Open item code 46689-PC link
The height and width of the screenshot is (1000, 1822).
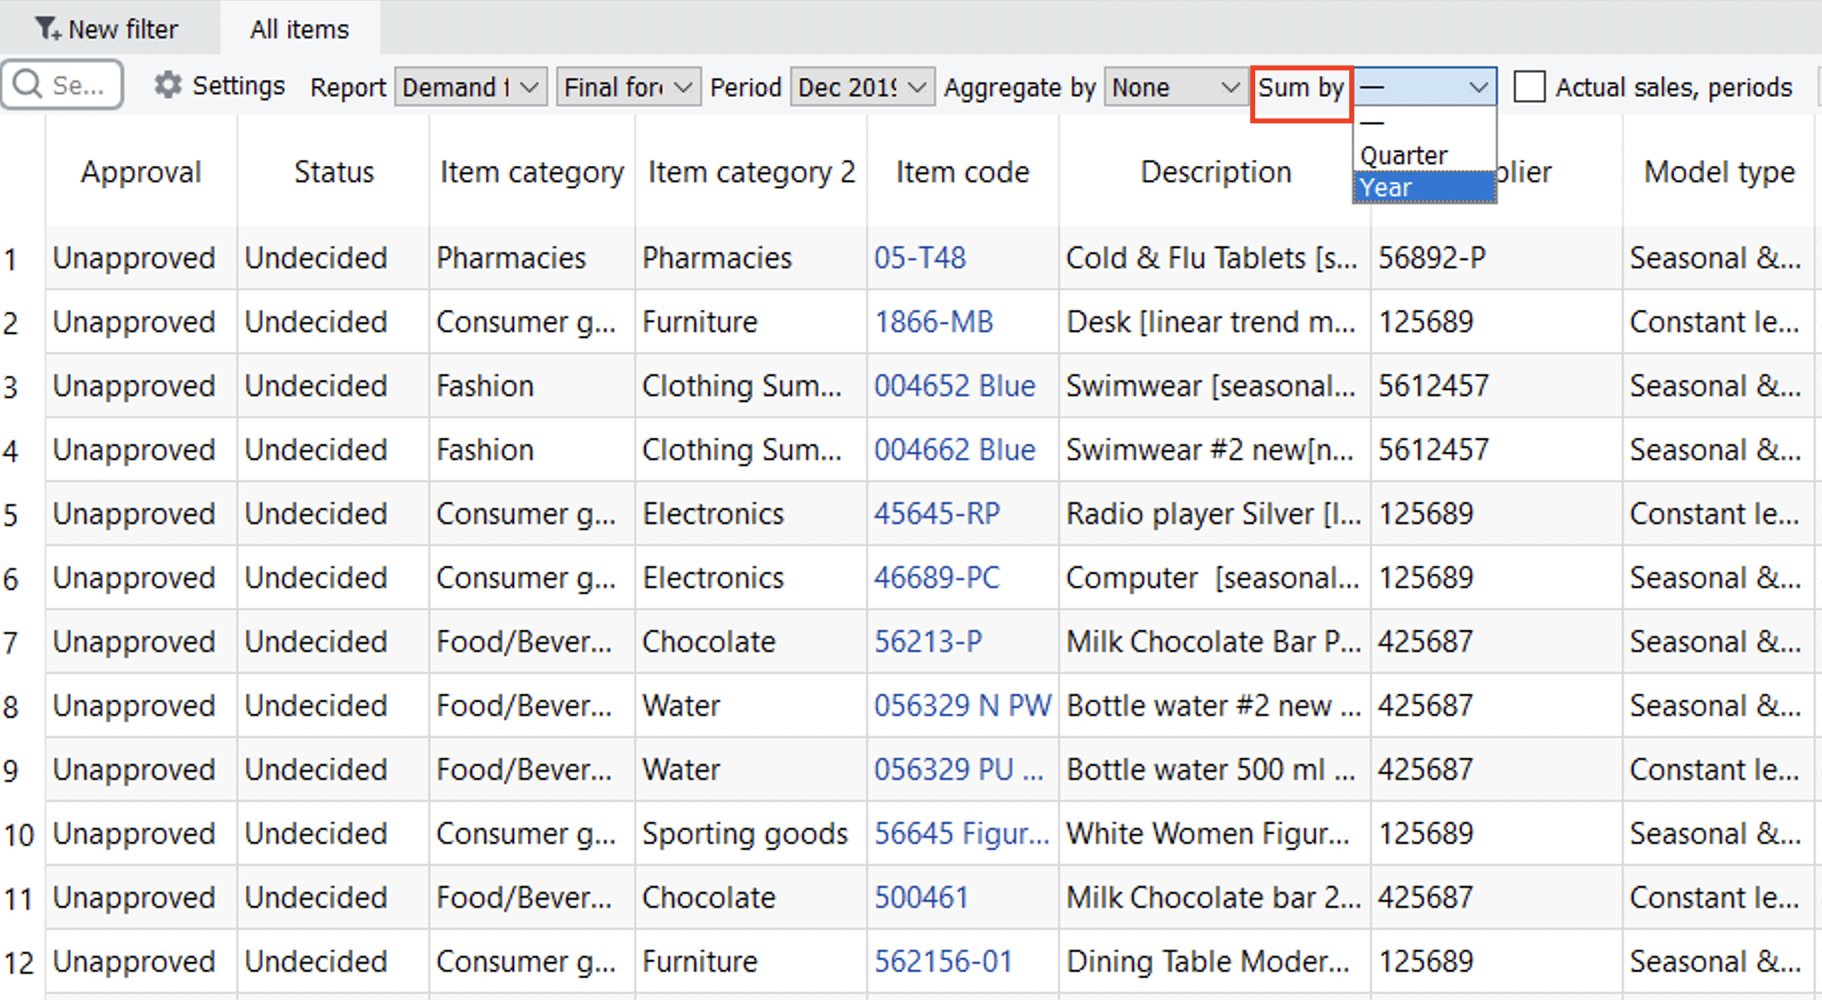937,578
